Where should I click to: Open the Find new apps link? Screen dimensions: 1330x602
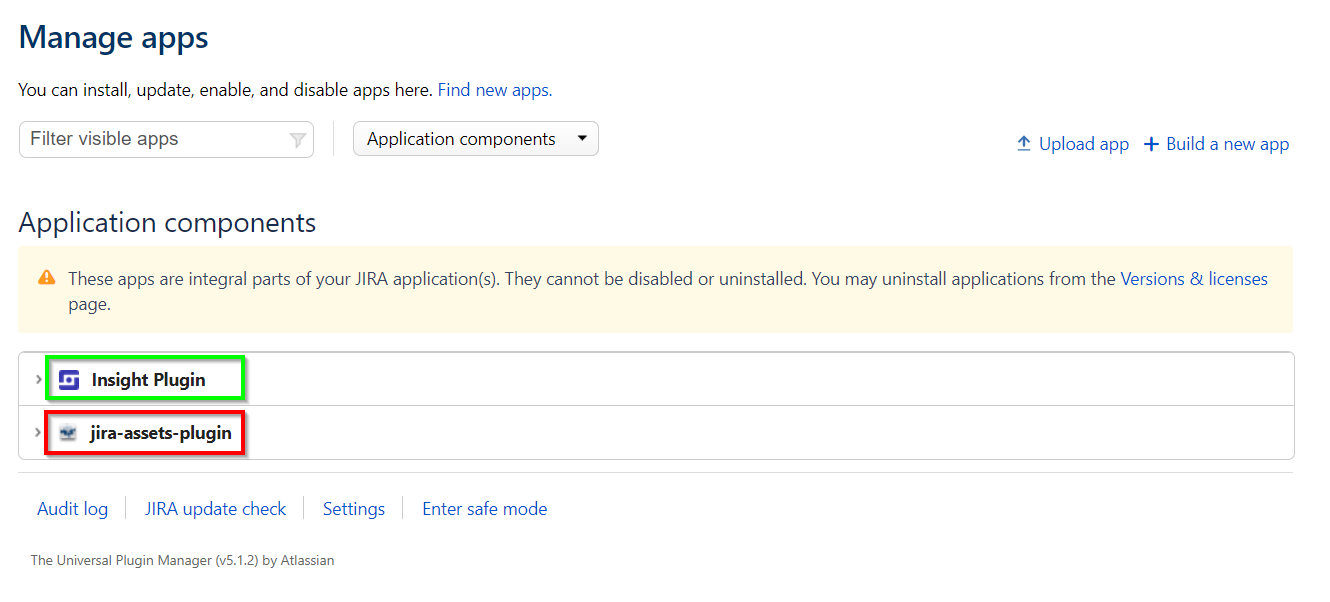point(494,90)
